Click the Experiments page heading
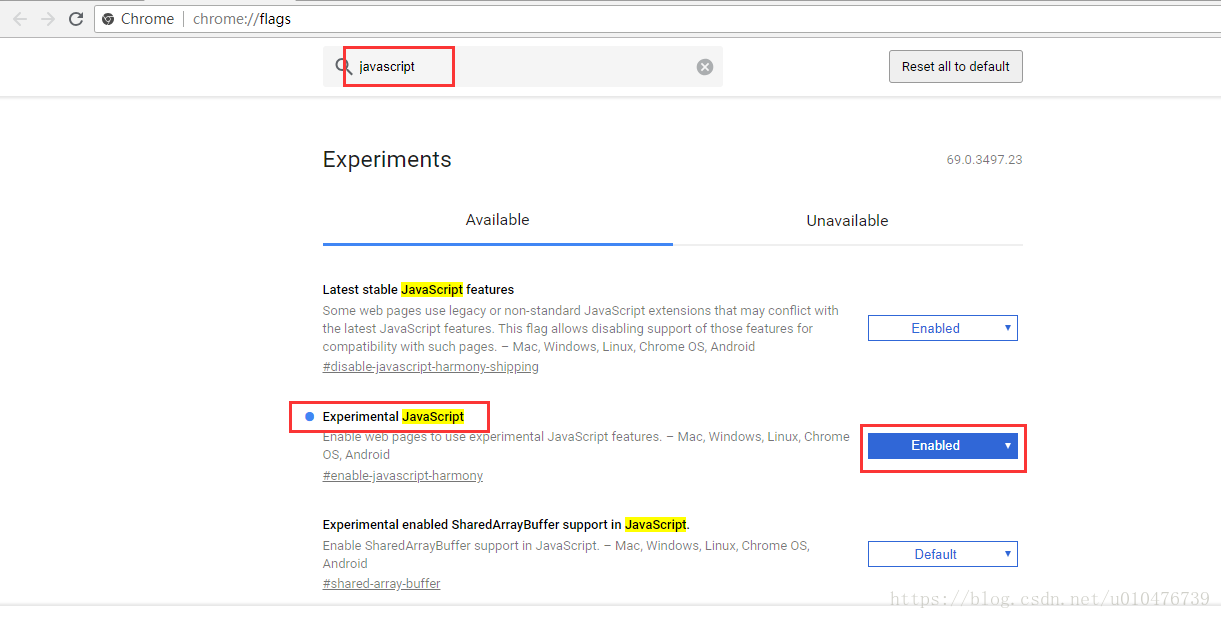The width and height of the screenshot is (1221, 619). coord(387,160)
